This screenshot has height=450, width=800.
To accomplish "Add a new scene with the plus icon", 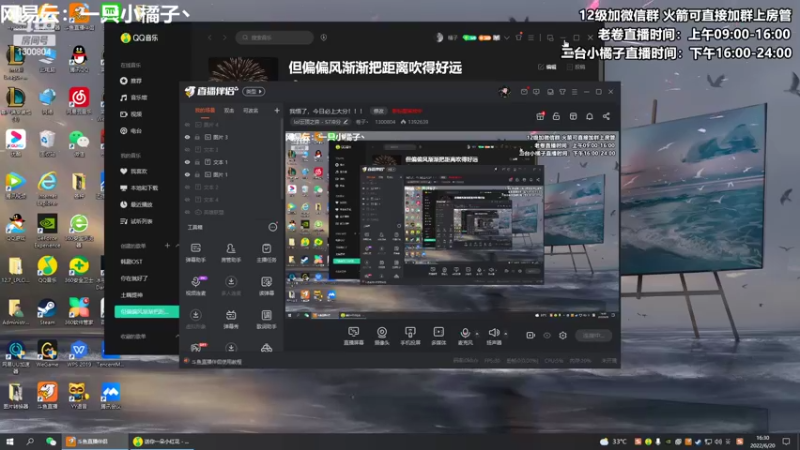I will [277, 110].
